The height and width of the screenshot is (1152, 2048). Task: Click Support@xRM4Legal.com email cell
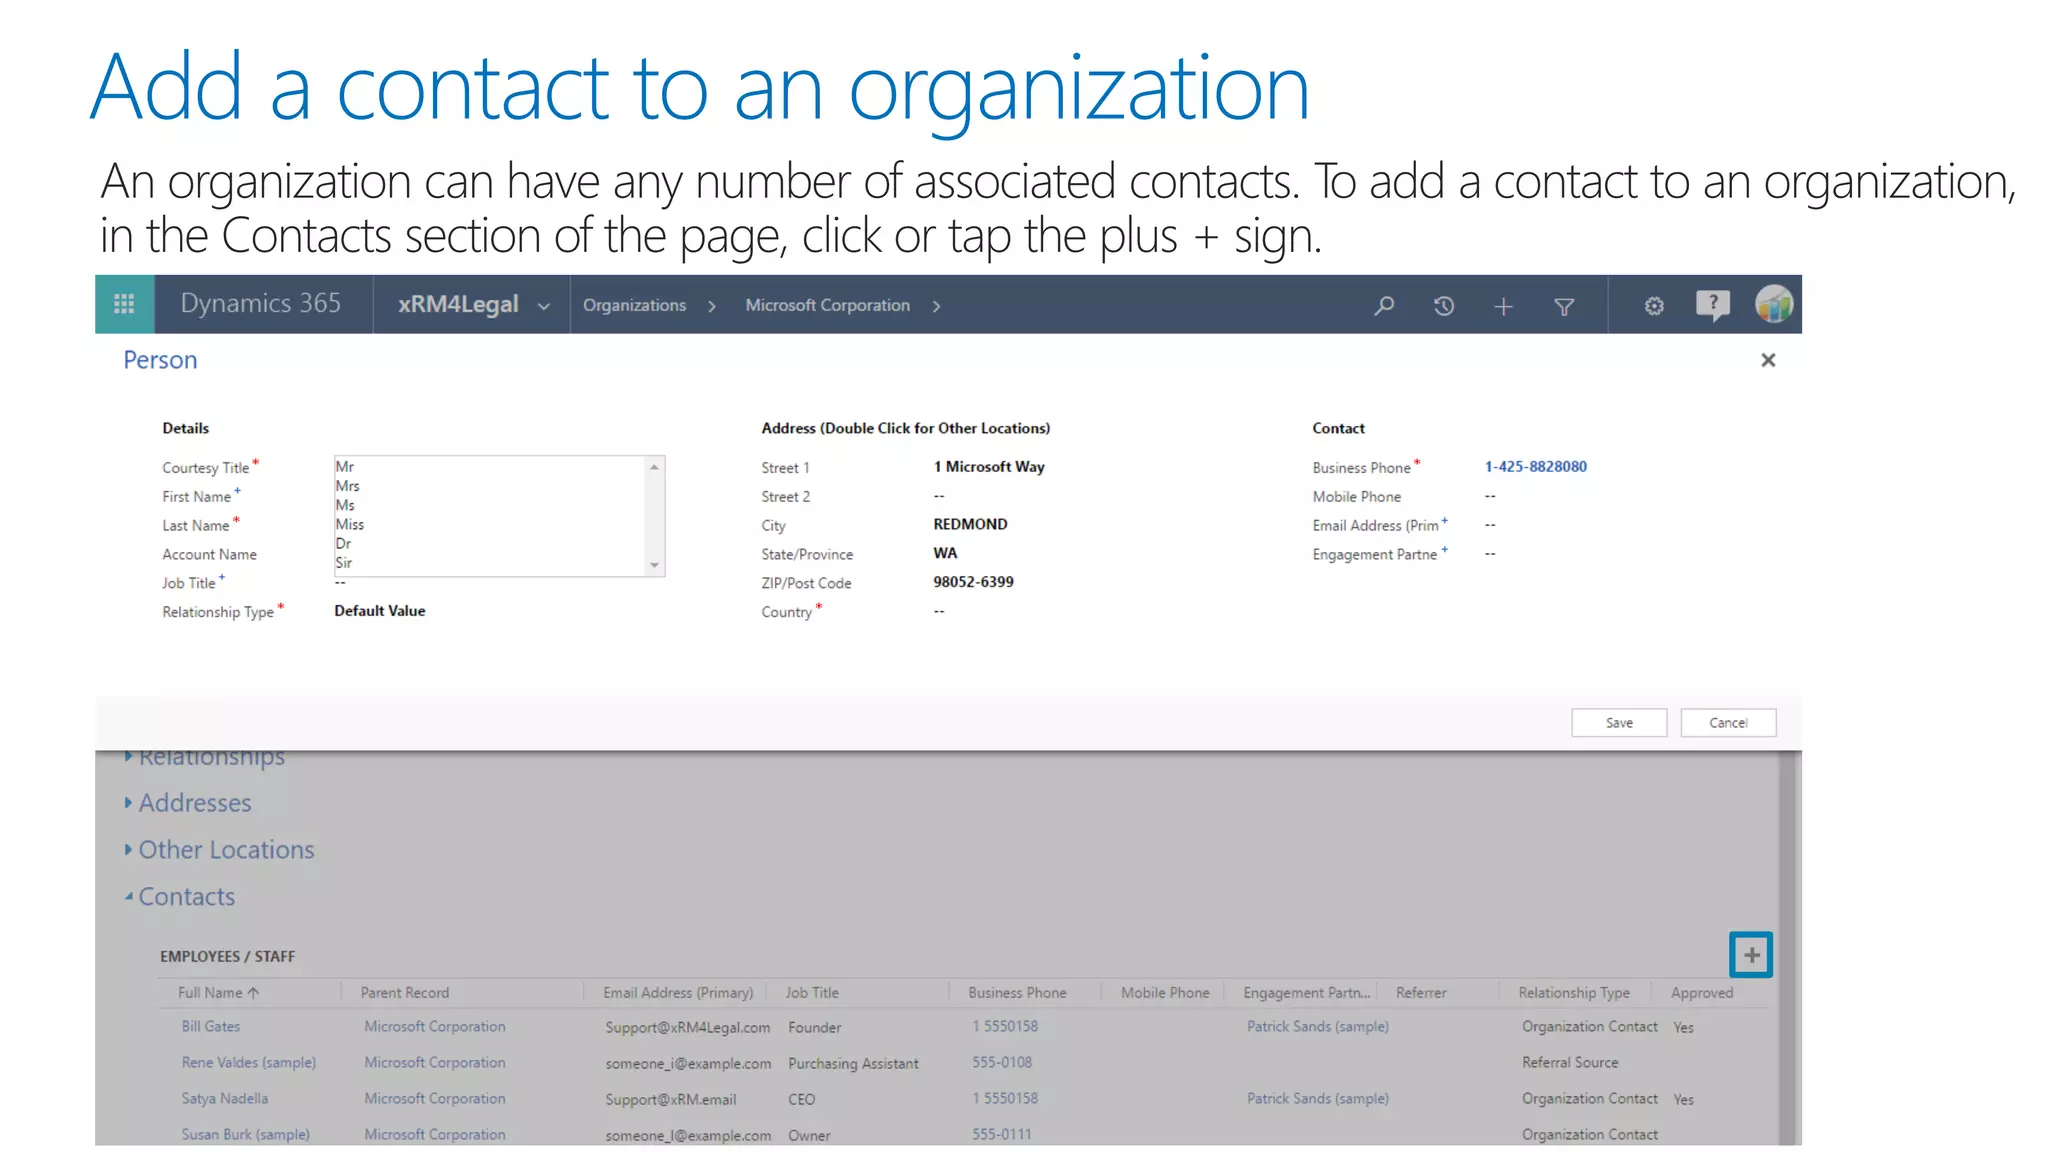coord(687,1028)
